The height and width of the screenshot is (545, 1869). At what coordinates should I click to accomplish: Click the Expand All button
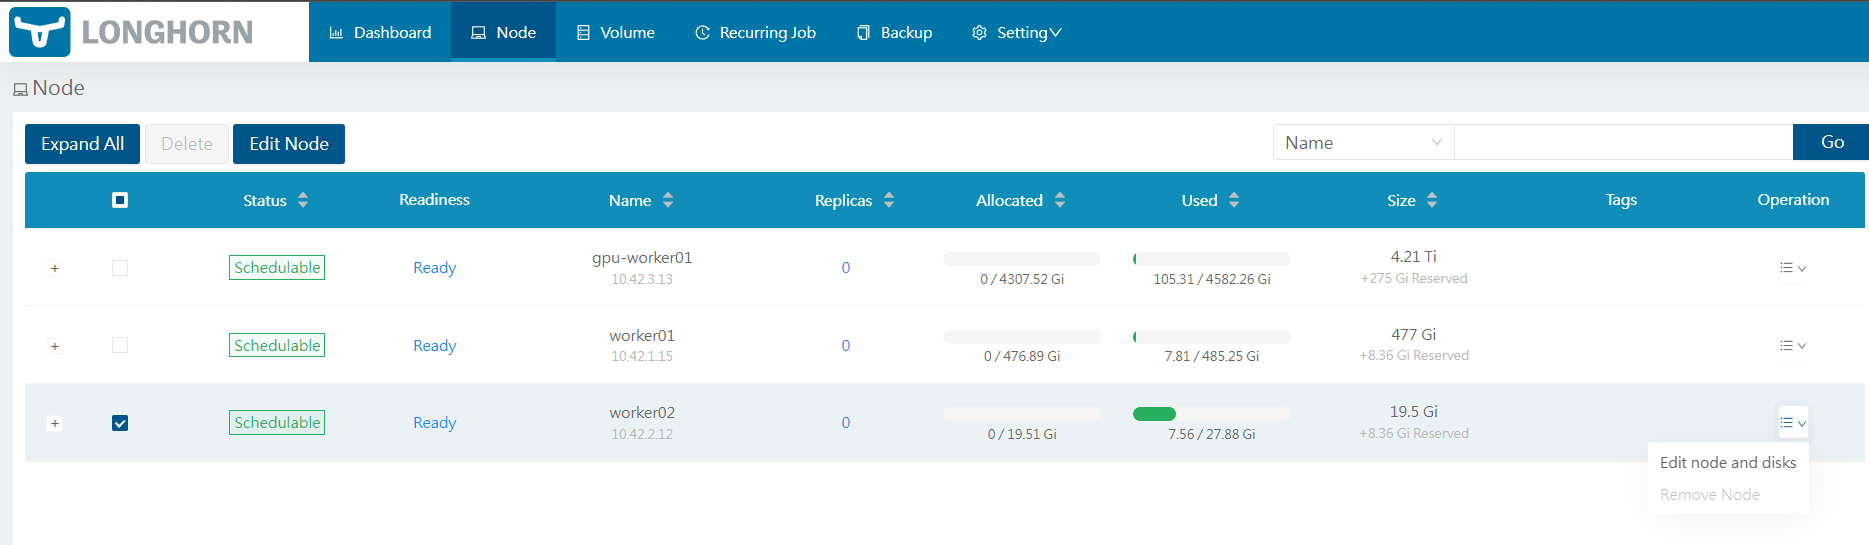coord(82,144)
